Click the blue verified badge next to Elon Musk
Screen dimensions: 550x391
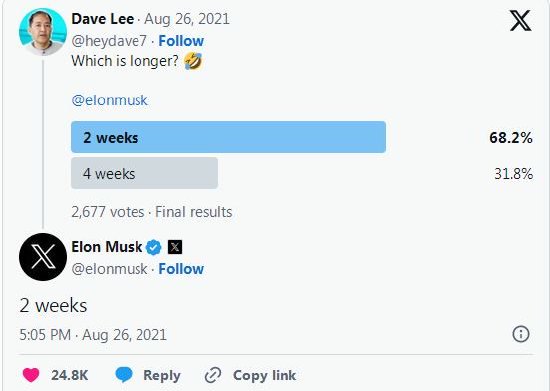[x=153, y=247]
